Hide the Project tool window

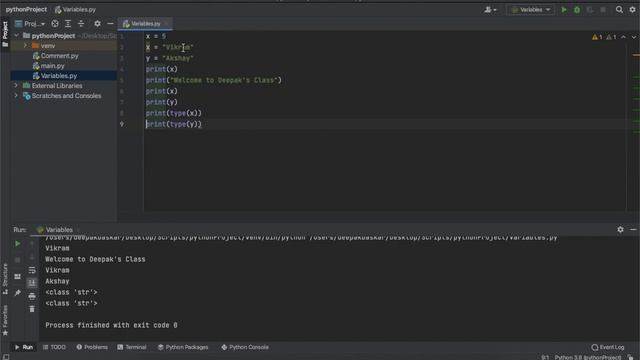click(x=110, y=24)
